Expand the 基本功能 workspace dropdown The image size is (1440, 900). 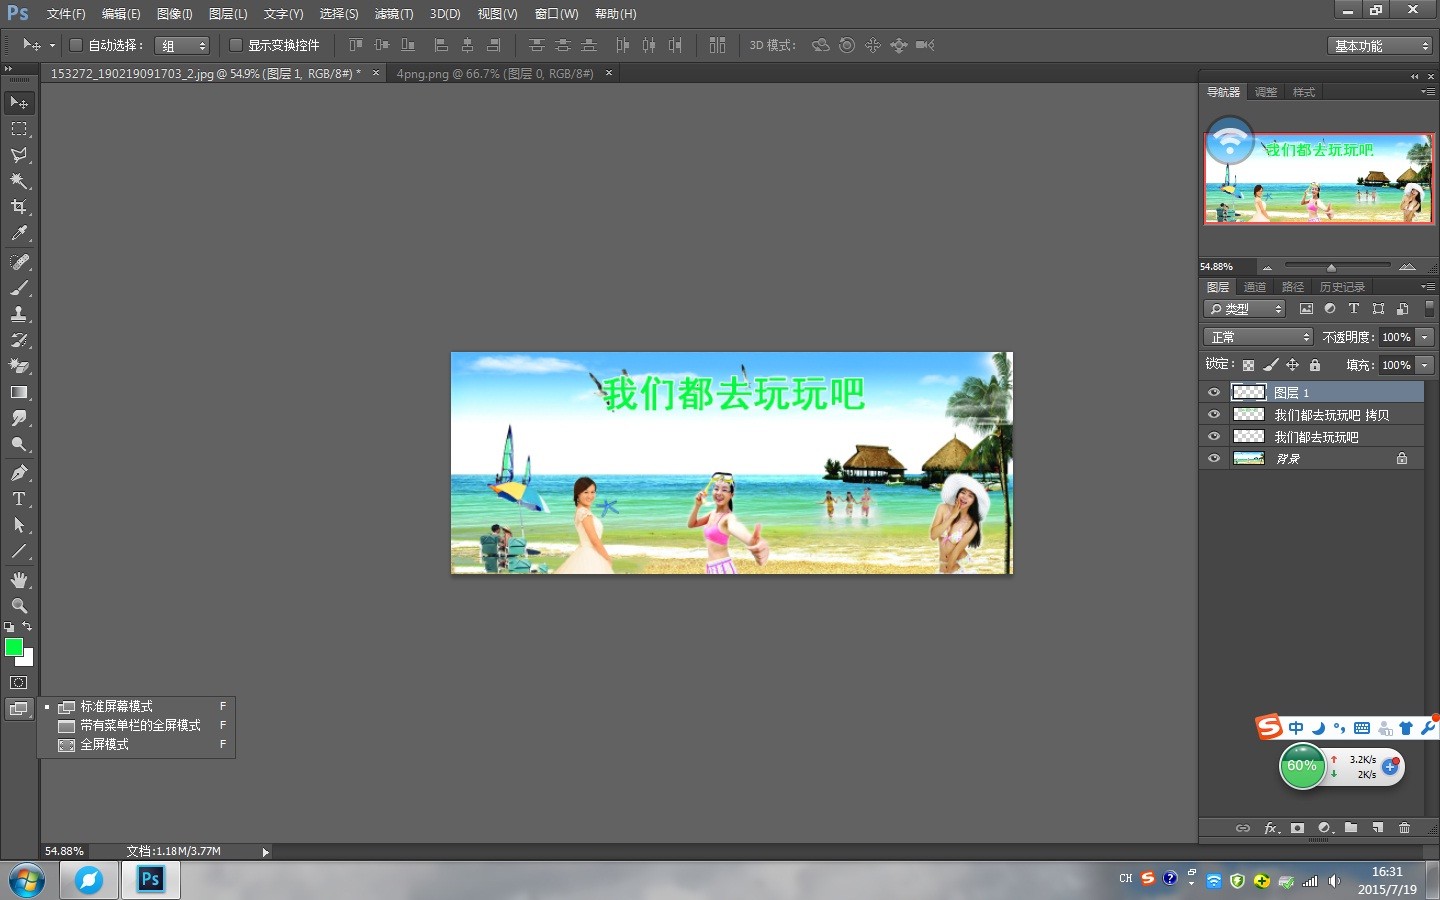click(x=1380, y=46)
